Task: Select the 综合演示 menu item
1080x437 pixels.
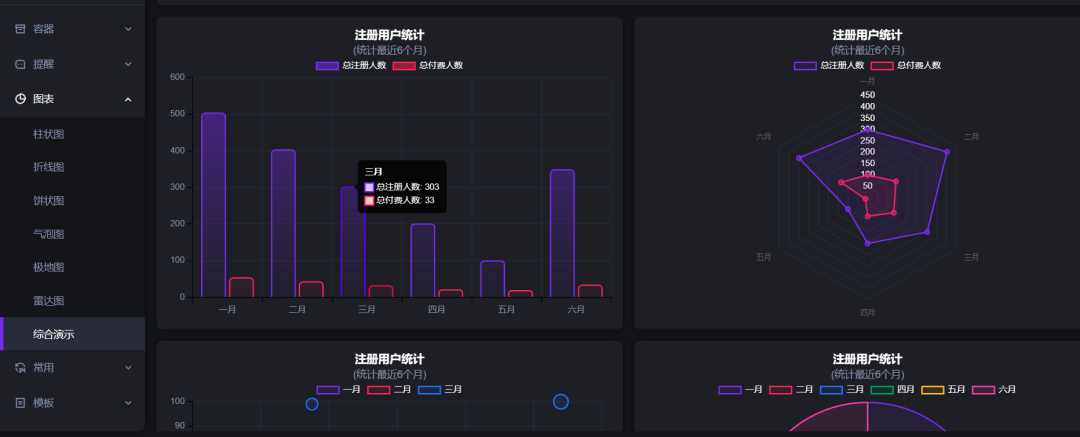Action: pos(72,334)
